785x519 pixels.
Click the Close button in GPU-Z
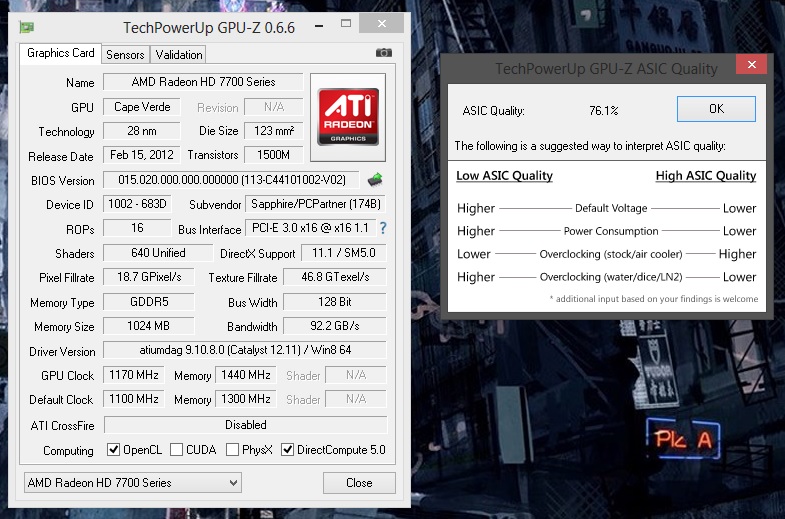[359, 482]
